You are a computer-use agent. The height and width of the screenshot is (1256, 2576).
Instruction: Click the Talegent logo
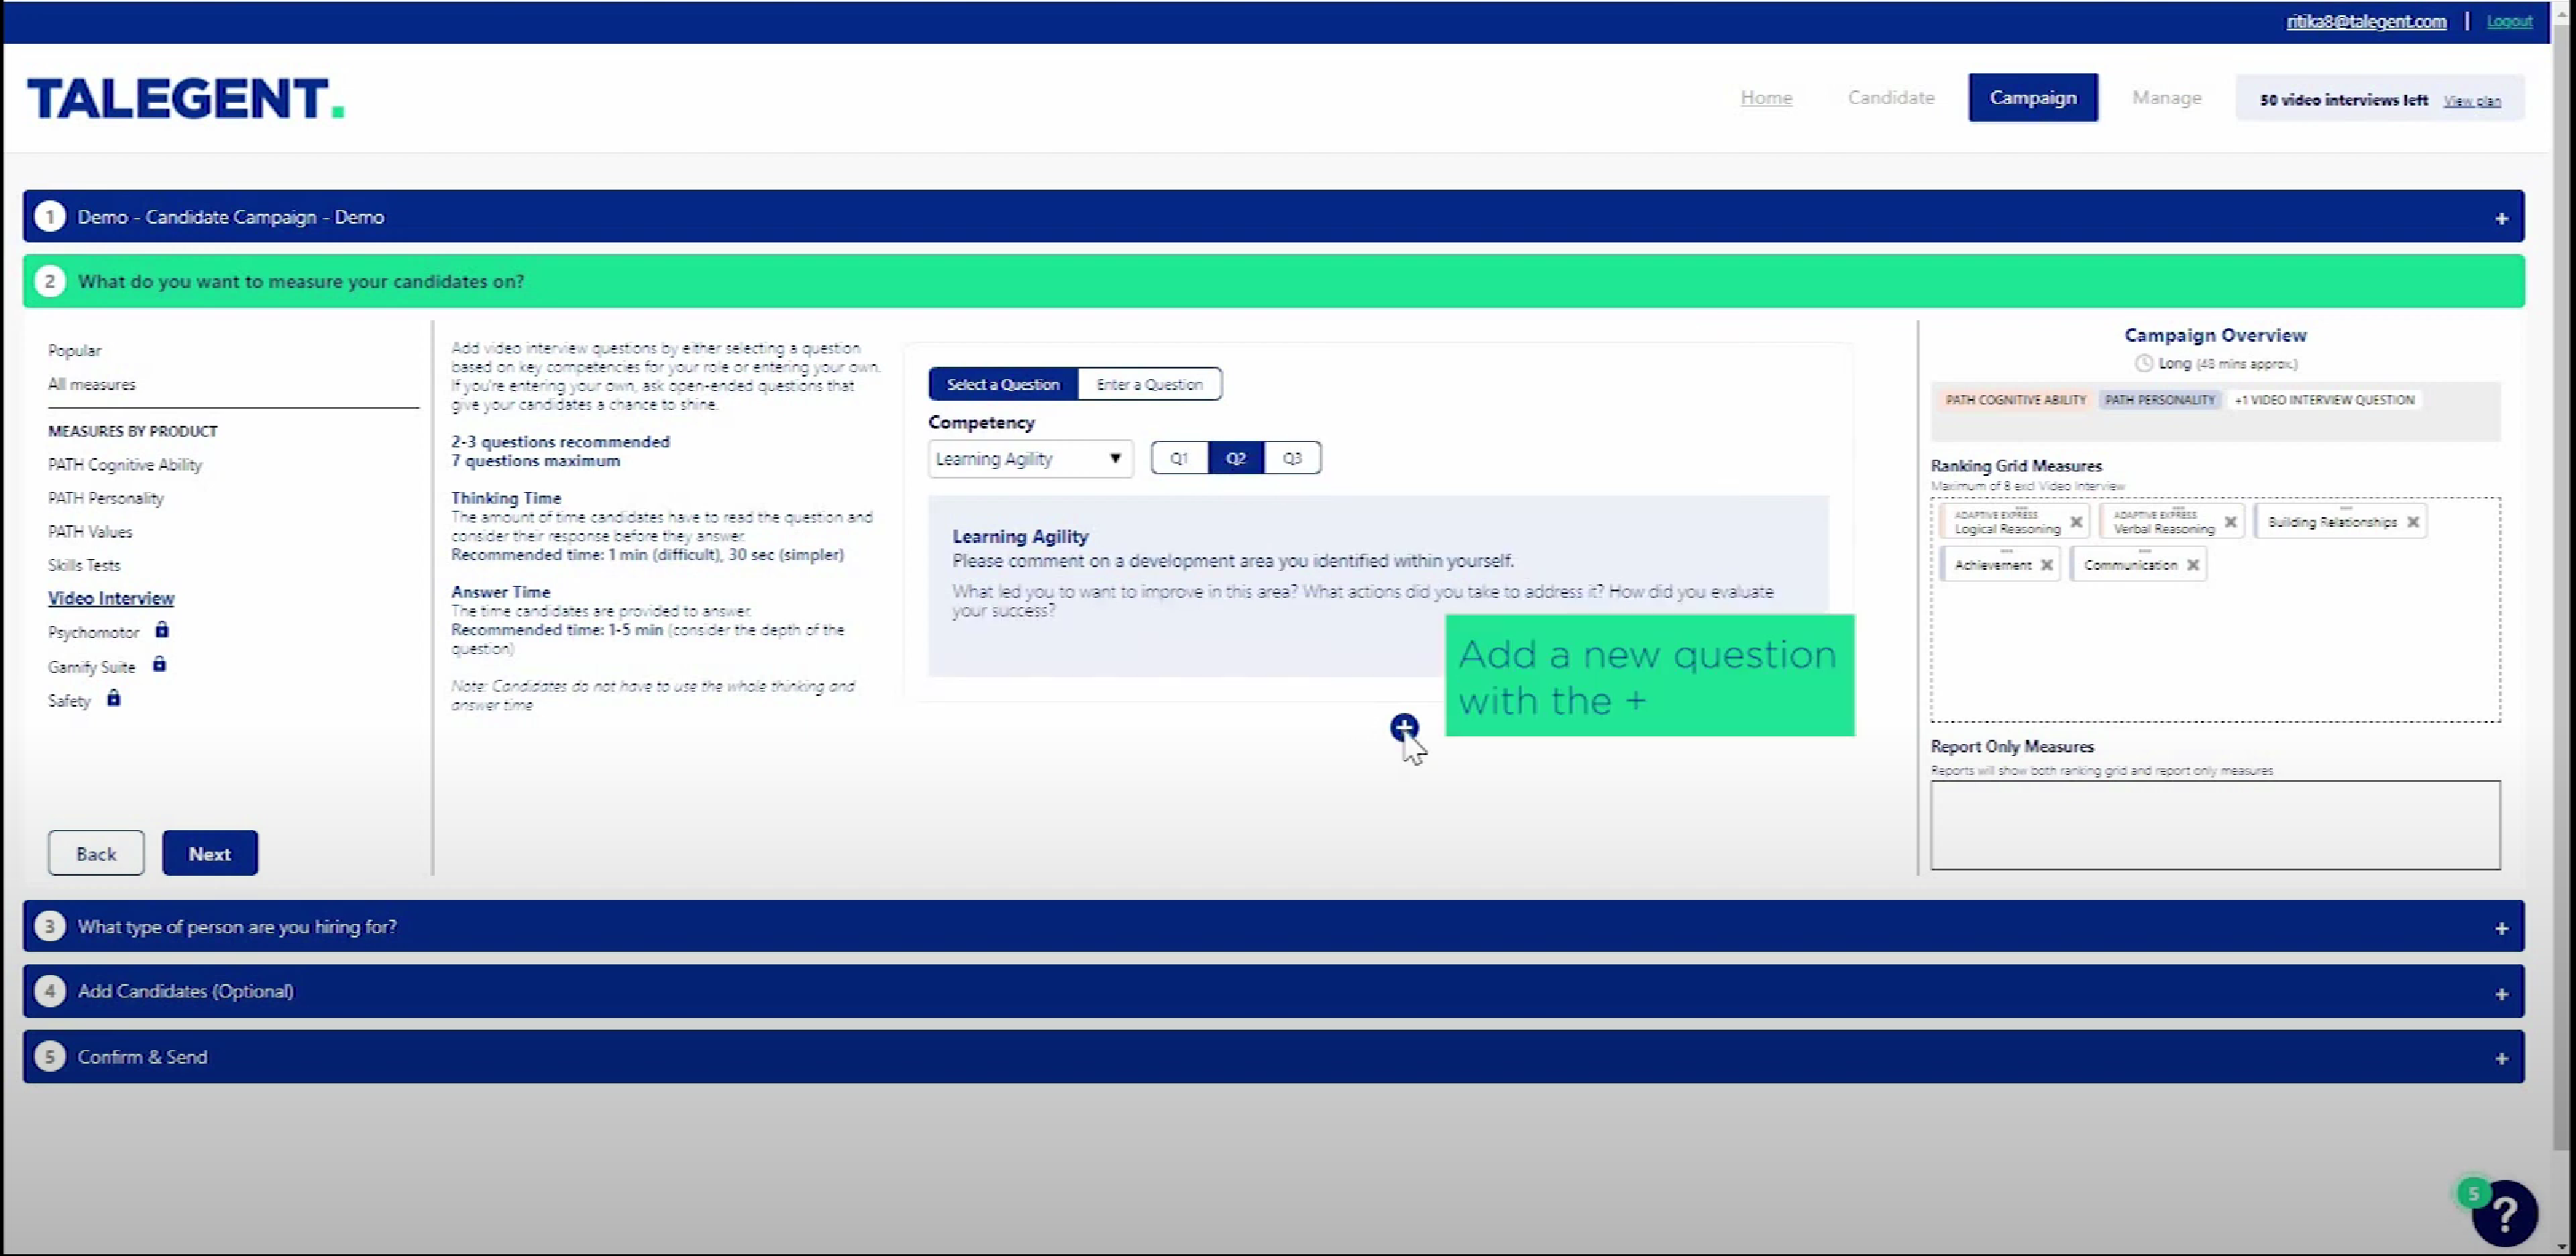click(x=186, y=98)
